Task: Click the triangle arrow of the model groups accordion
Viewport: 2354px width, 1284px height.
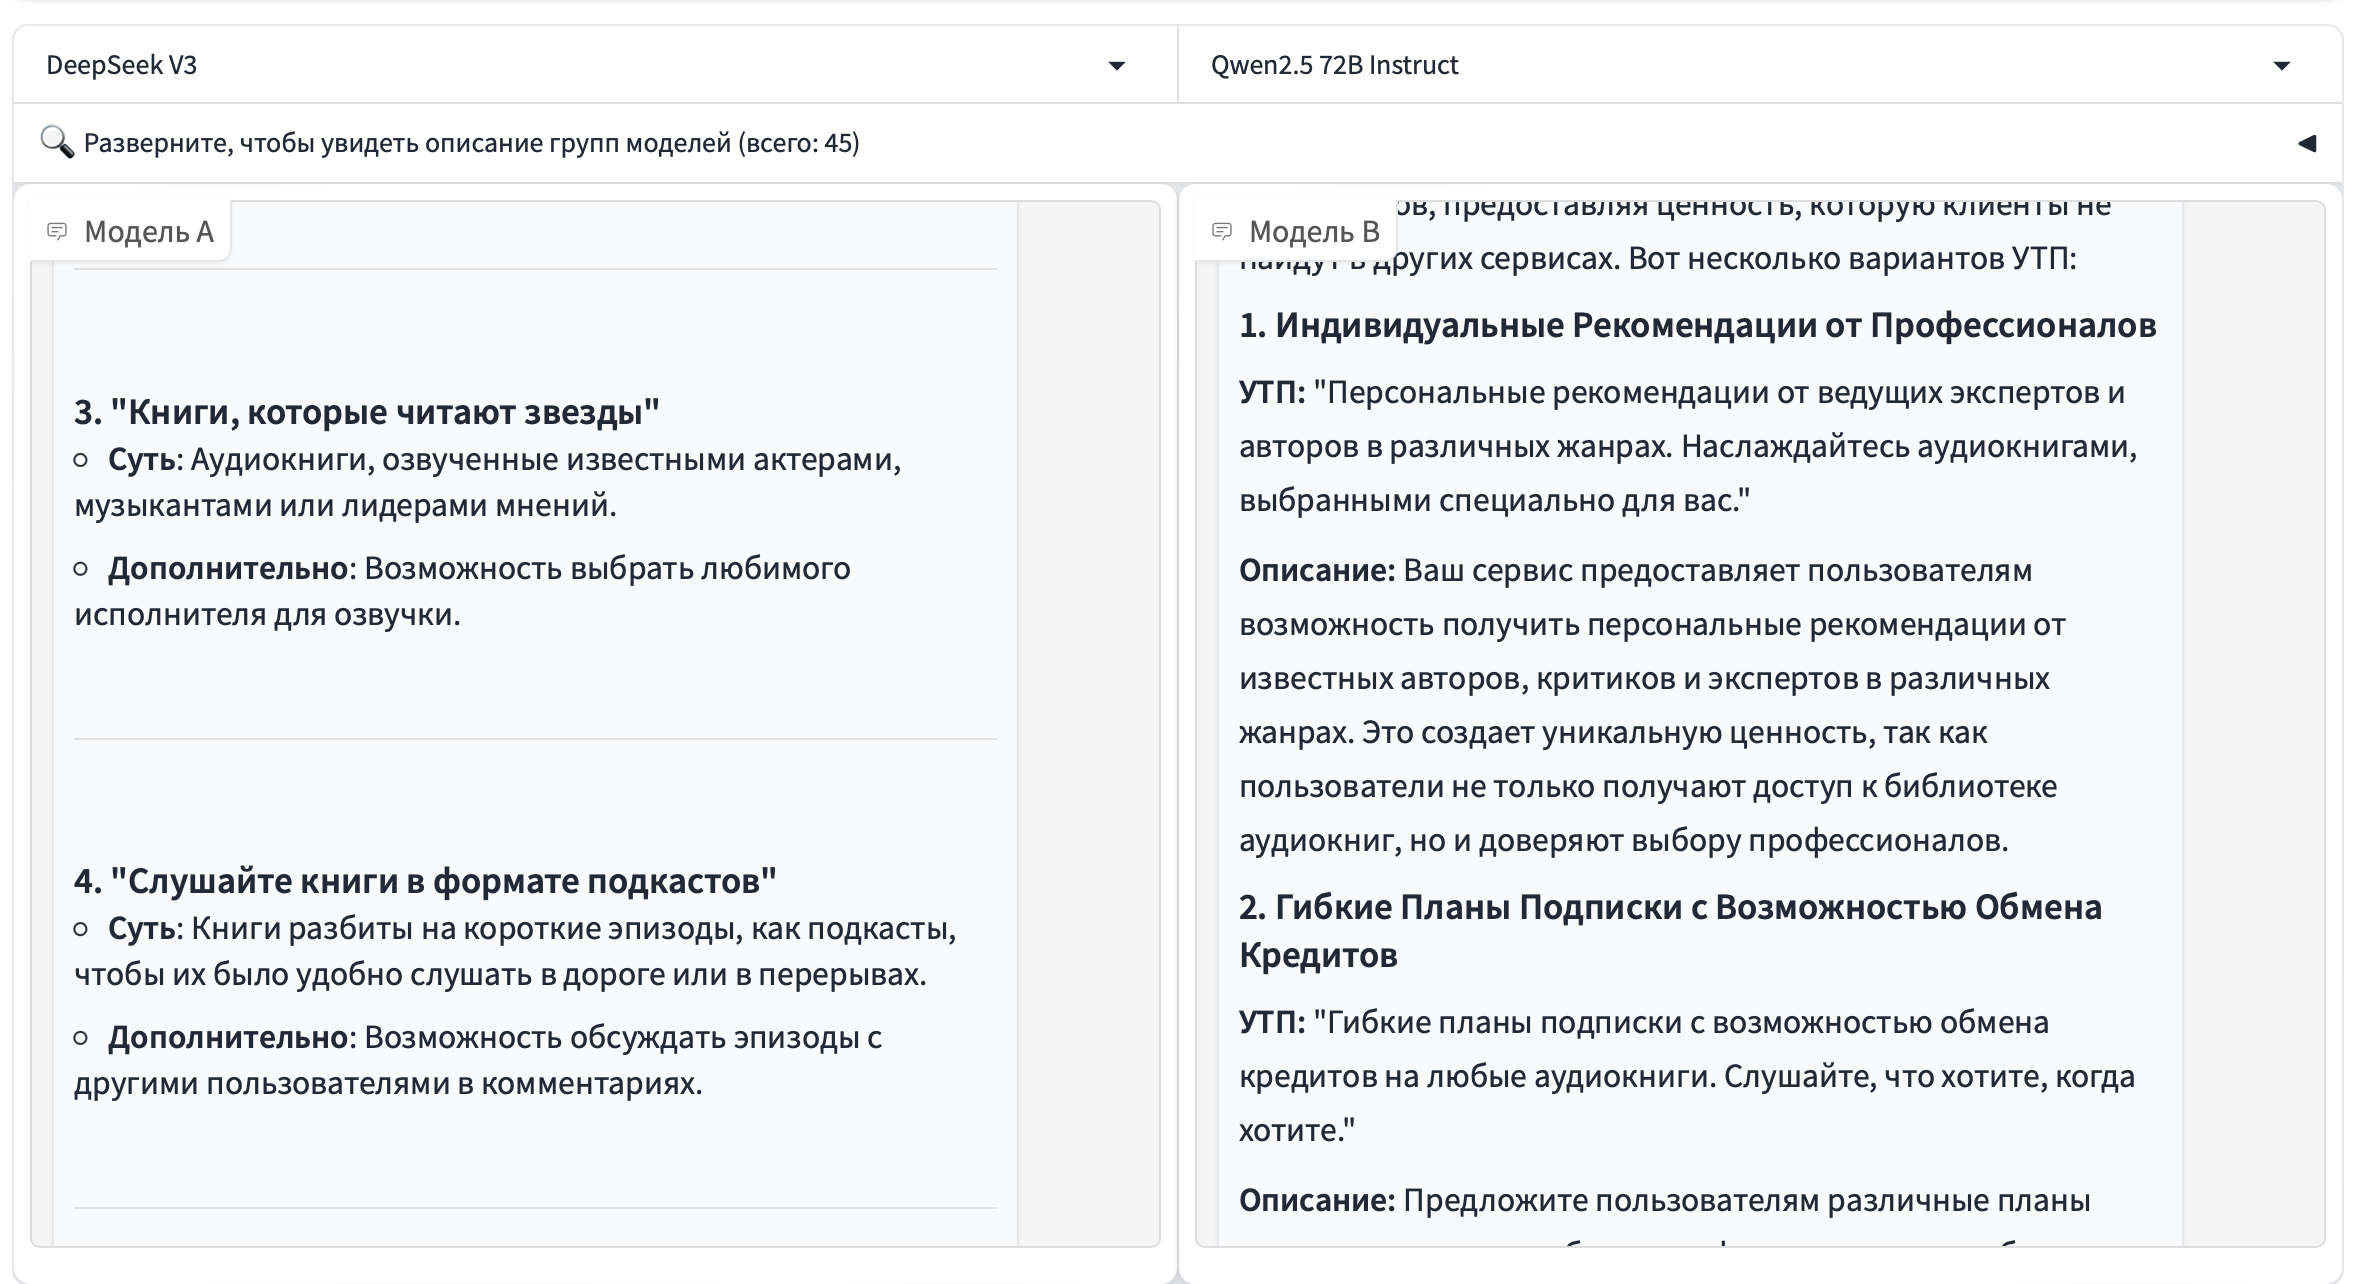Action: point(2307,143)
